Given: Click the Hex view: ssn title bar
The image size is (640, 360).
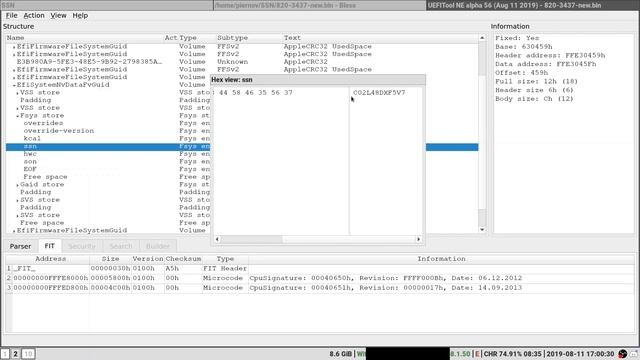Looking at the screenshot, I should click(x=318, y=80).
